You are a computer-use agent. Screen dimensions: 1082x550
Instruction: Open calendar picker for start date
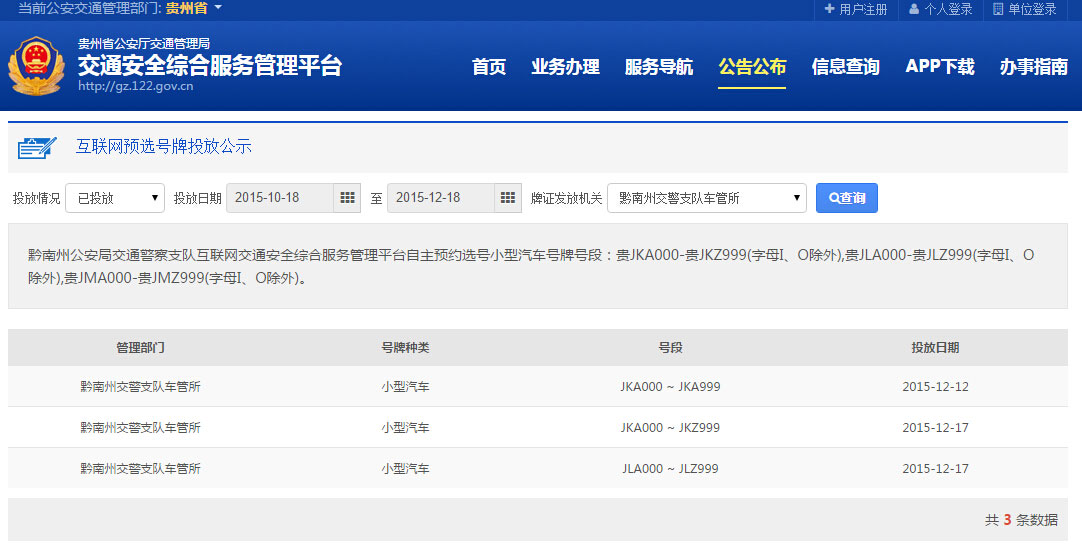(347, 198)
